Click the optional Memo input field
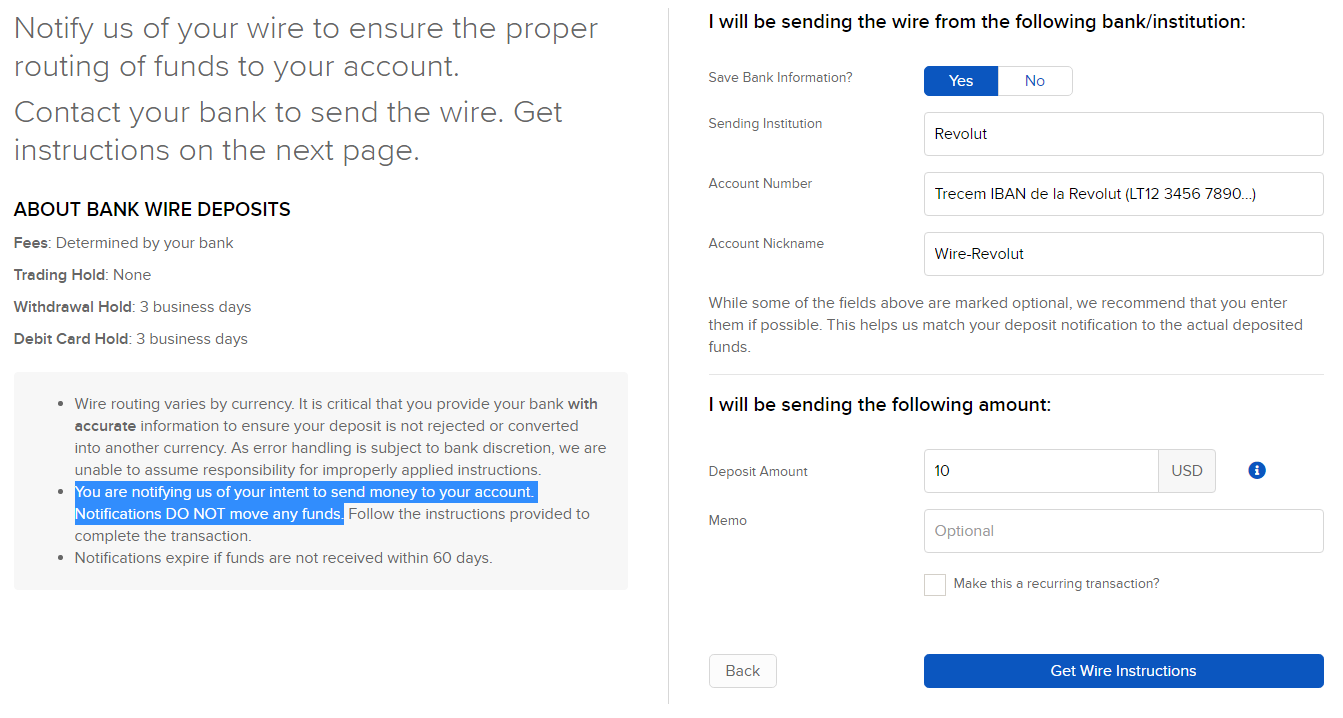This screenshot has height=718, width=1343. click(x=1123, y=531)
